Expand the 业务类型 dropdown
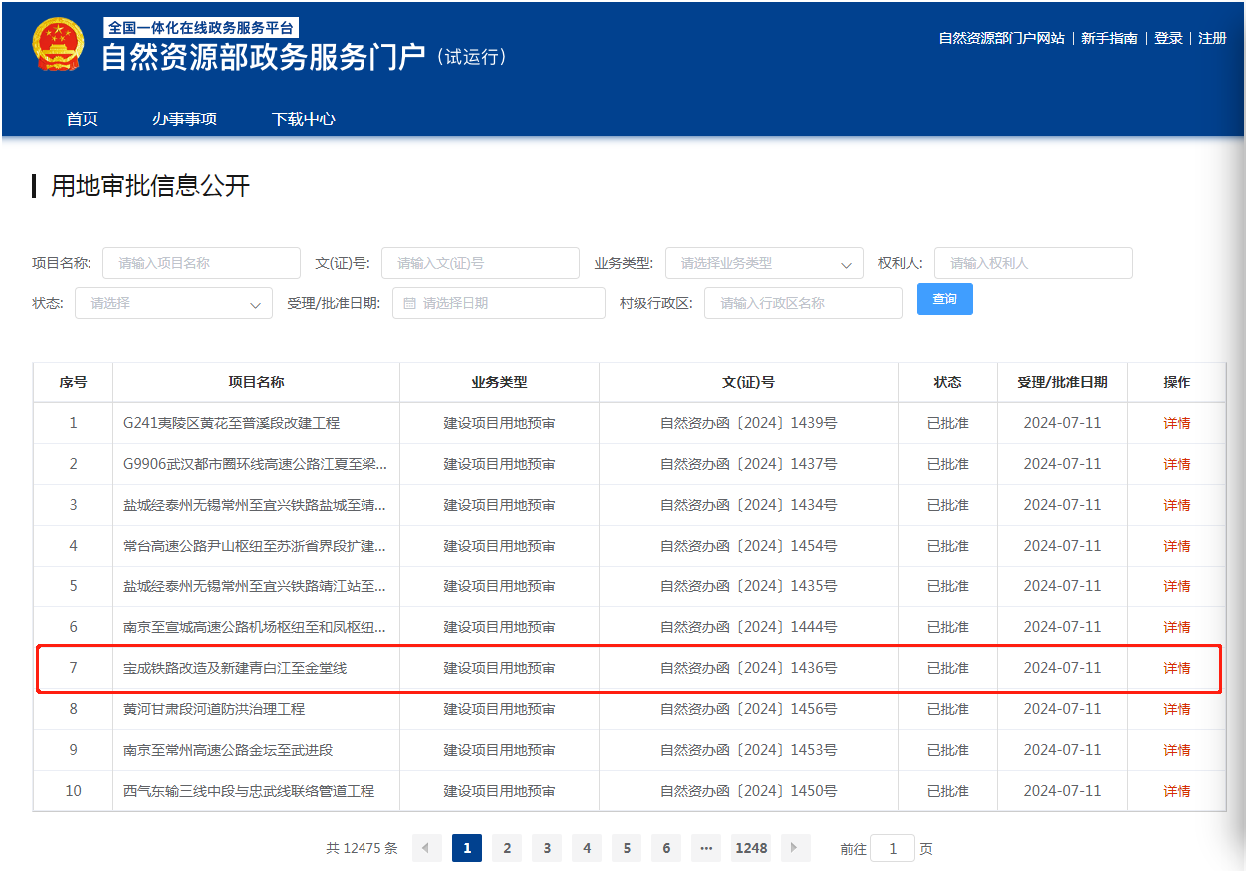This screenshot has height=871, width=1246. (x=764, y=263)
